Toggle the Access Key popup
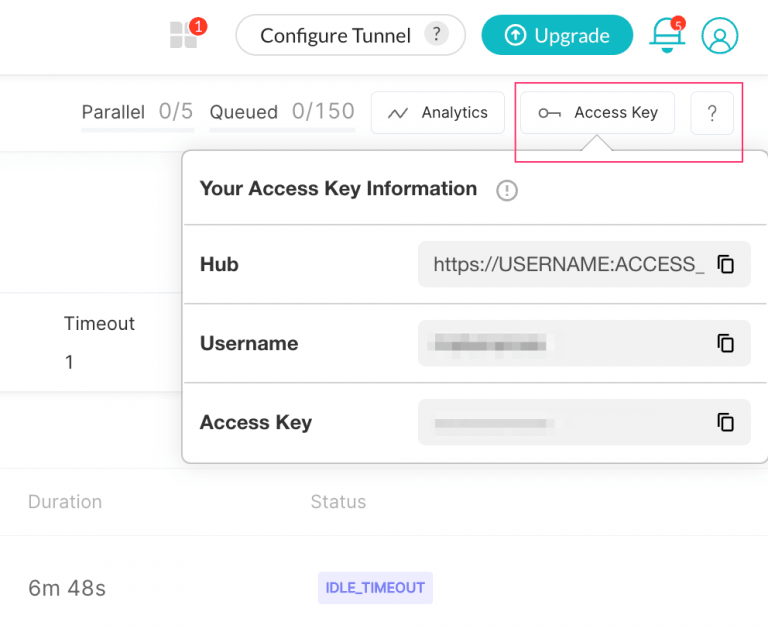 tap(597, 113)
